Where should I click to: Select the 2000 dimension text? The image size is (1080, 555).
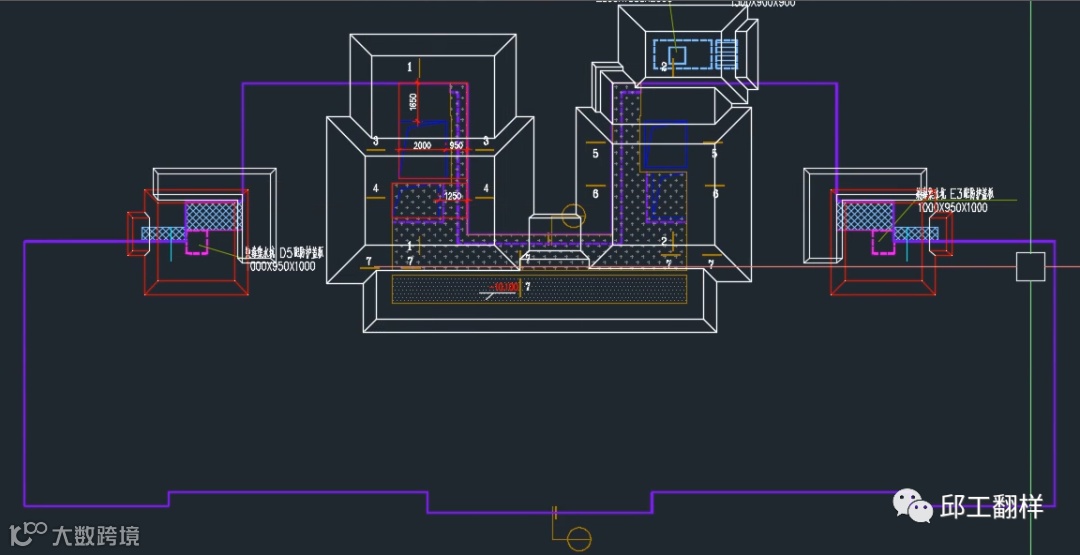422,146
